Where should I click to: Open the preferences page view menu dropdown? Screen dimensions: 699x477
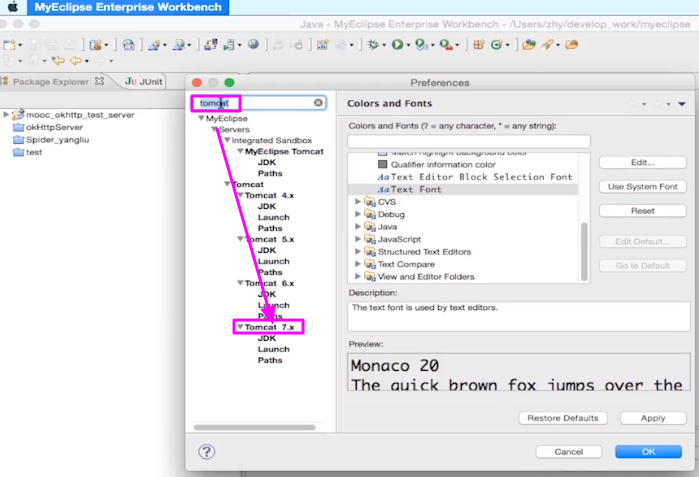tap(682, 104)
